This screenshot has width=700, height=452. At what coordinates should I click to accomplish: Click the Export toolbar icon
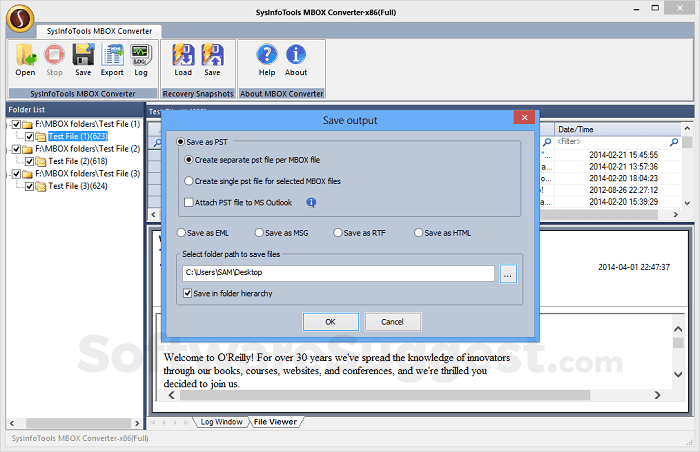click(x=112, y=55)
